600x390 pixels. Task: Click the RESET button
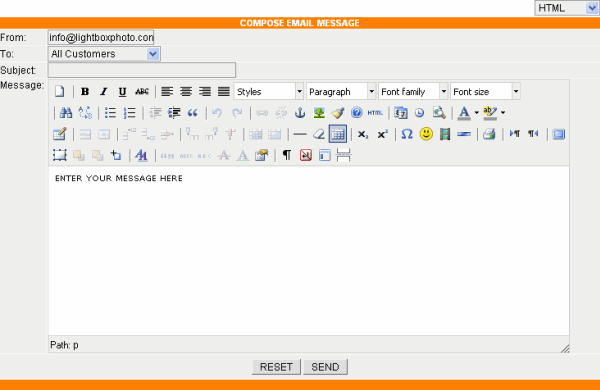point(276,367)
